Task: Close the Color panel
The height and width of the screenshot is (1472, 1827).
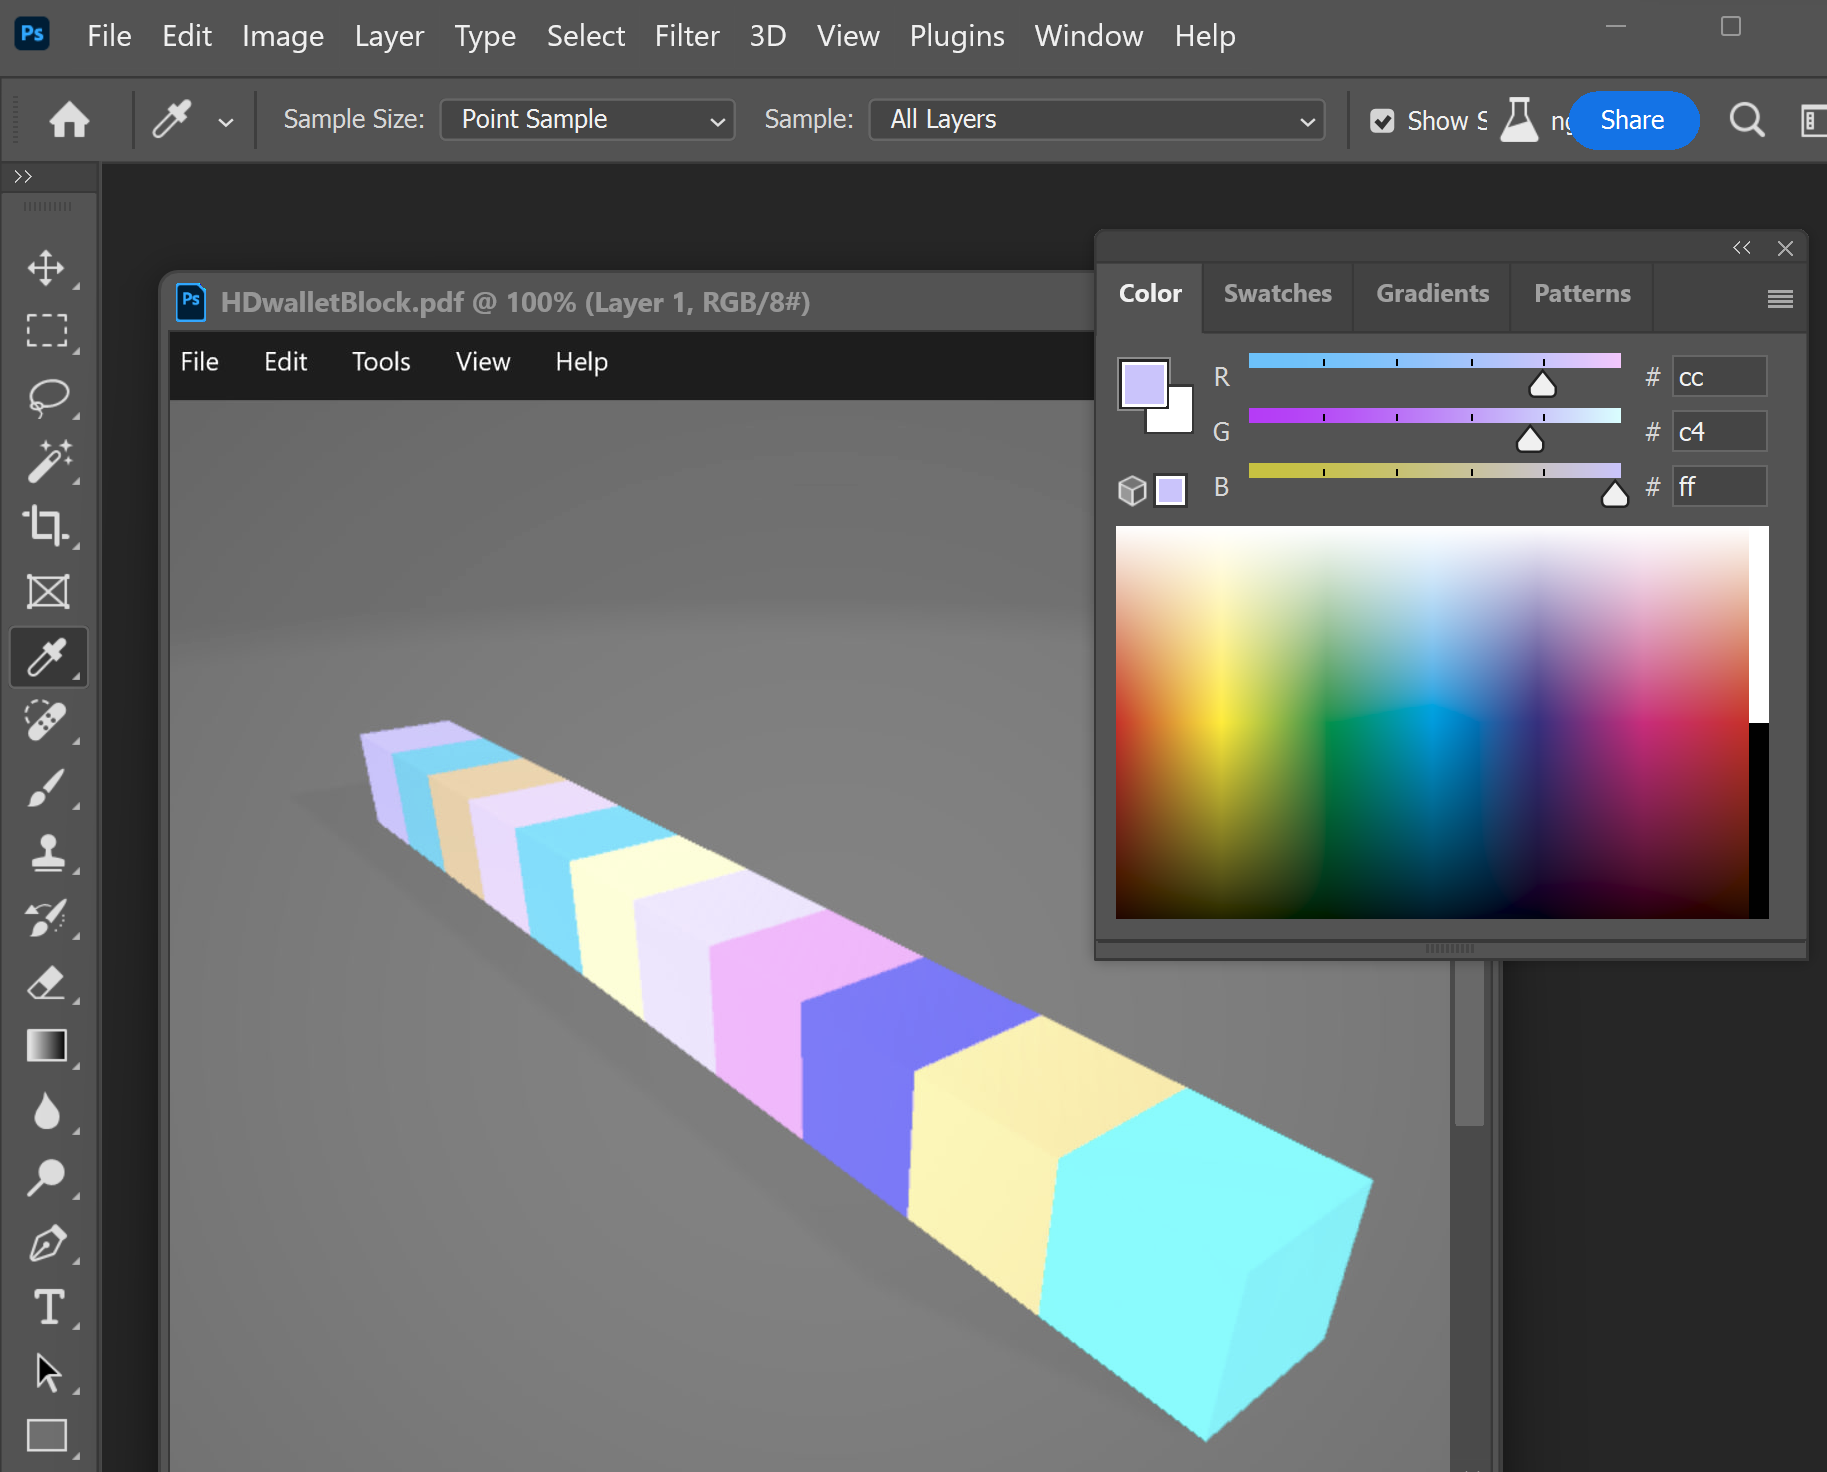Action: [1785, 248]
